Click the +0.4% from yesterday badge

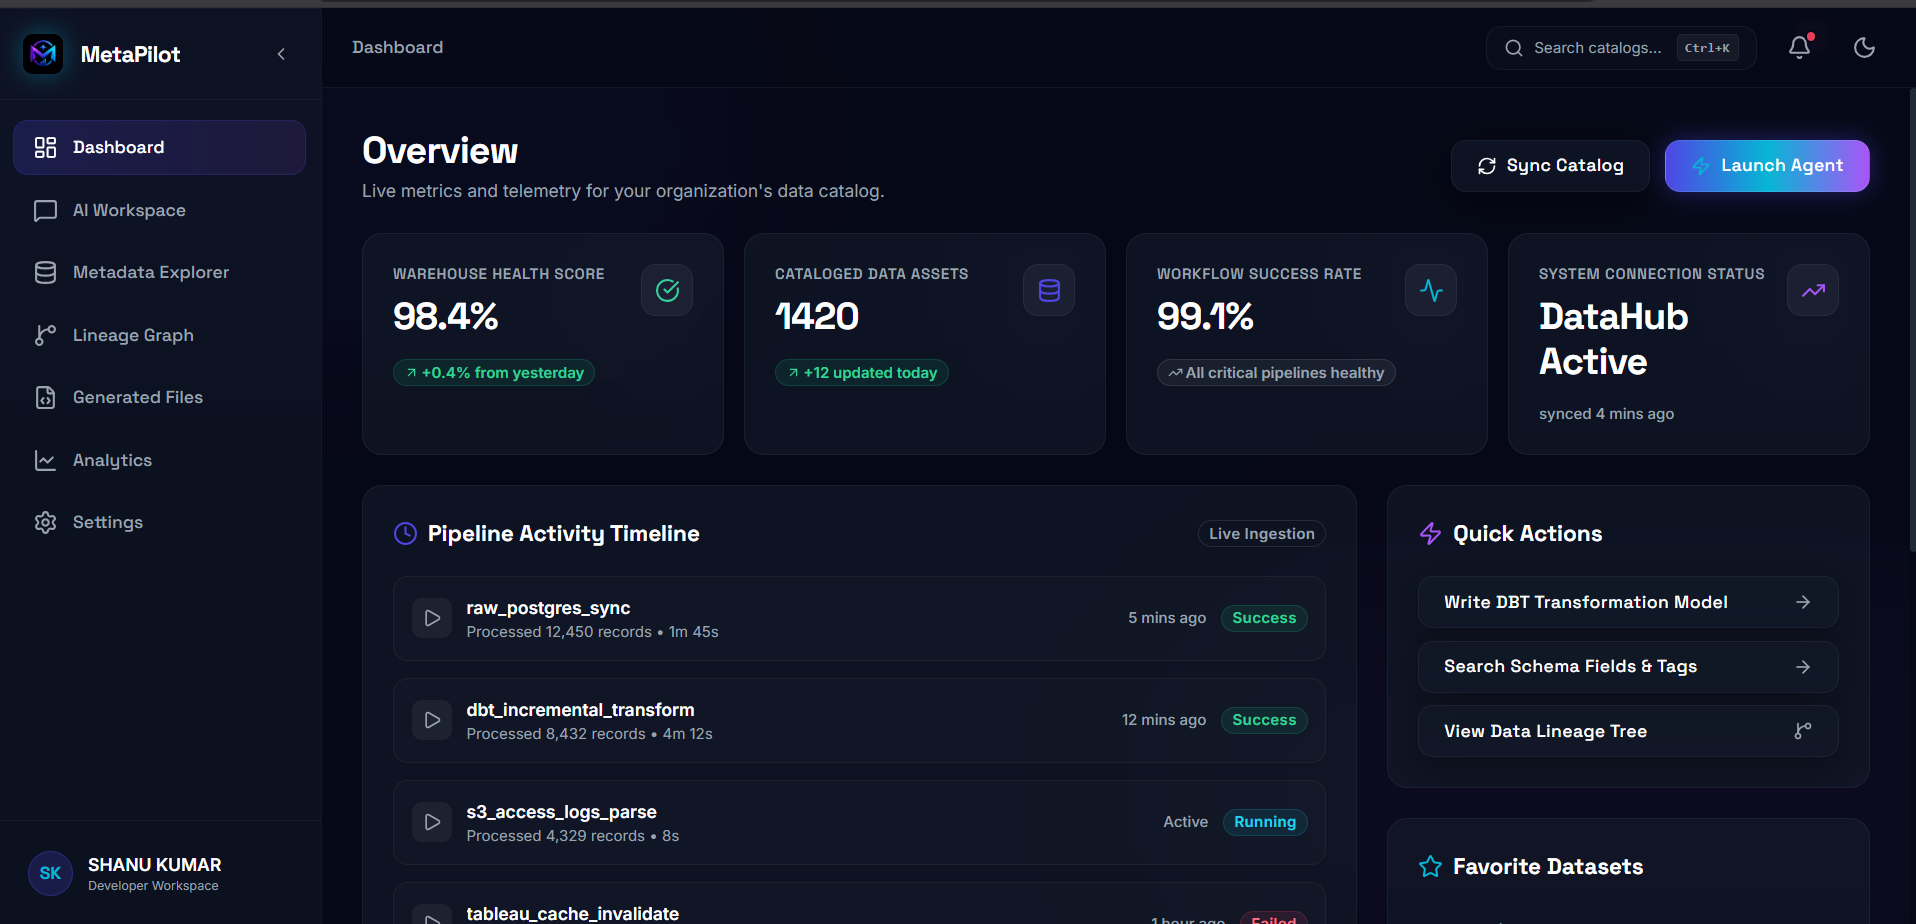[x=494, y=373]
